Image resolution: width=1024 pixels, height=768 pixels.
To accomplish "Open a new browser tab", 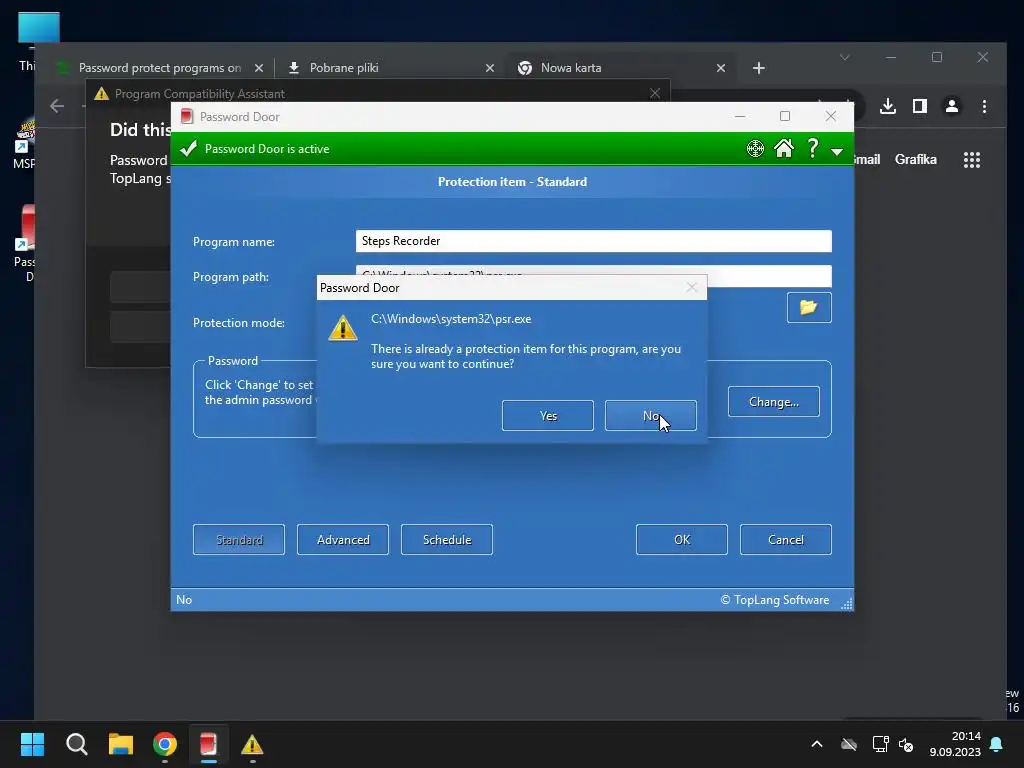I will coord(758,68).
